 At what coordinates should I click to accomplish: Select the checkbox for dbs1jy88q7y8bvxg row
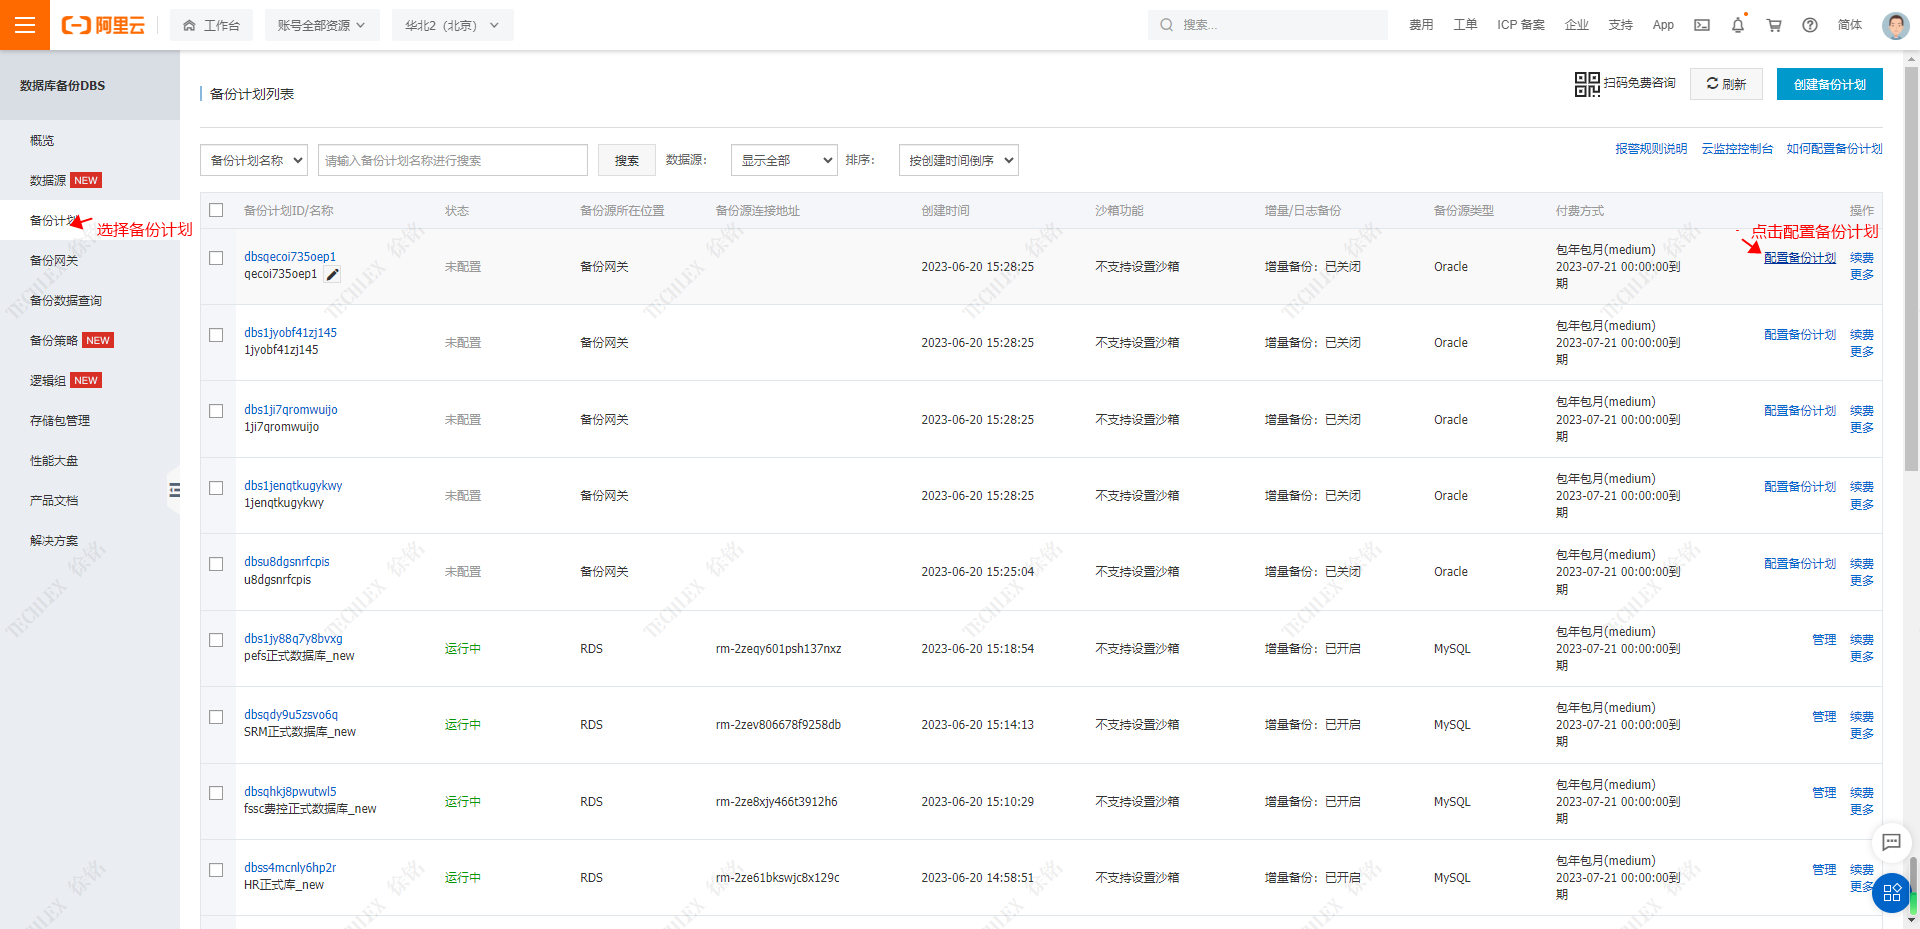[216, 640]
